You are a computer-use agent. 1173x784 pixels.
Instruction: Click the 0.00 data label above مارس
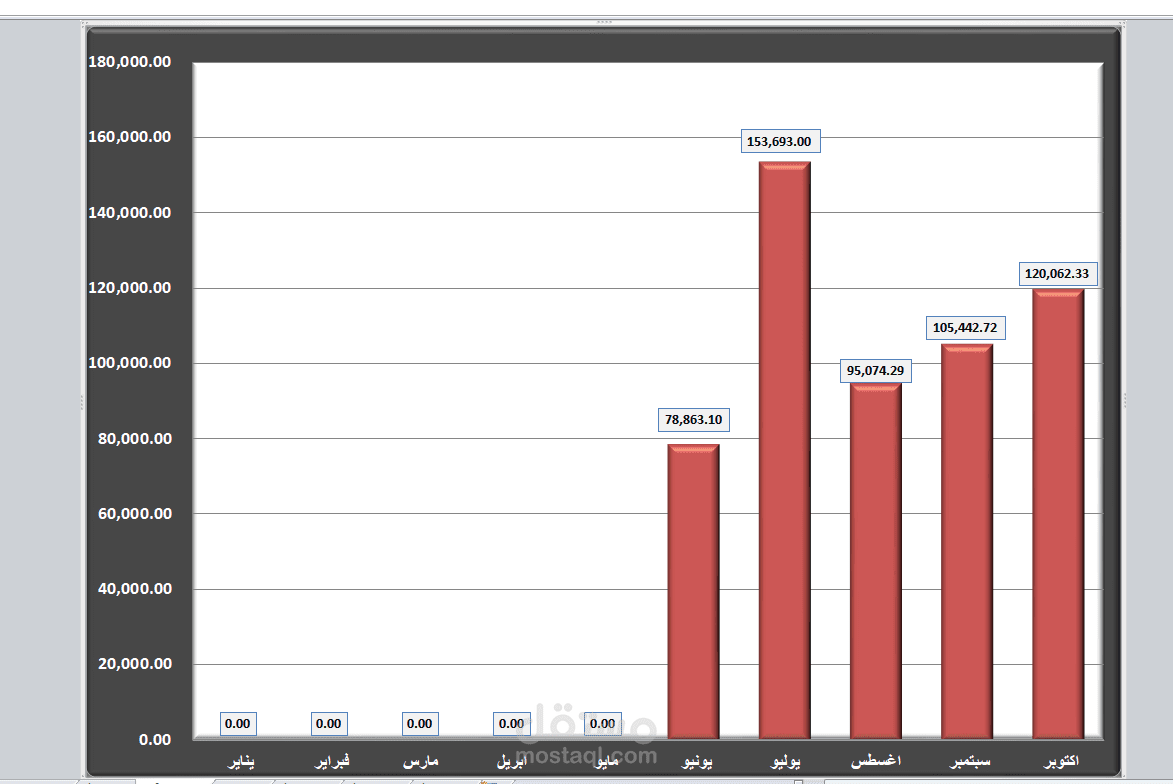(420, 723)
